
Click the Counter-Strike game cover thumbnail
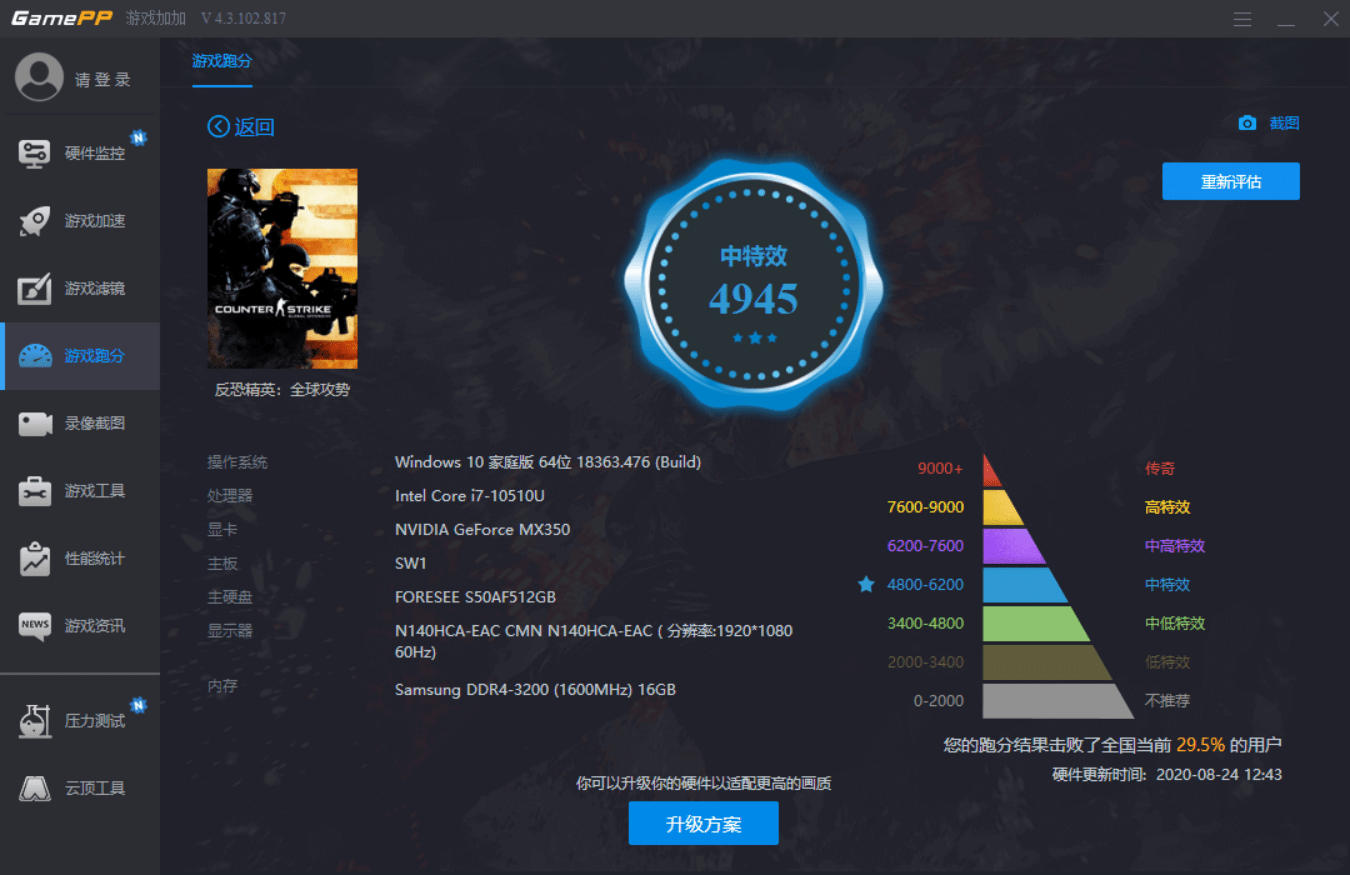(282, 268)
